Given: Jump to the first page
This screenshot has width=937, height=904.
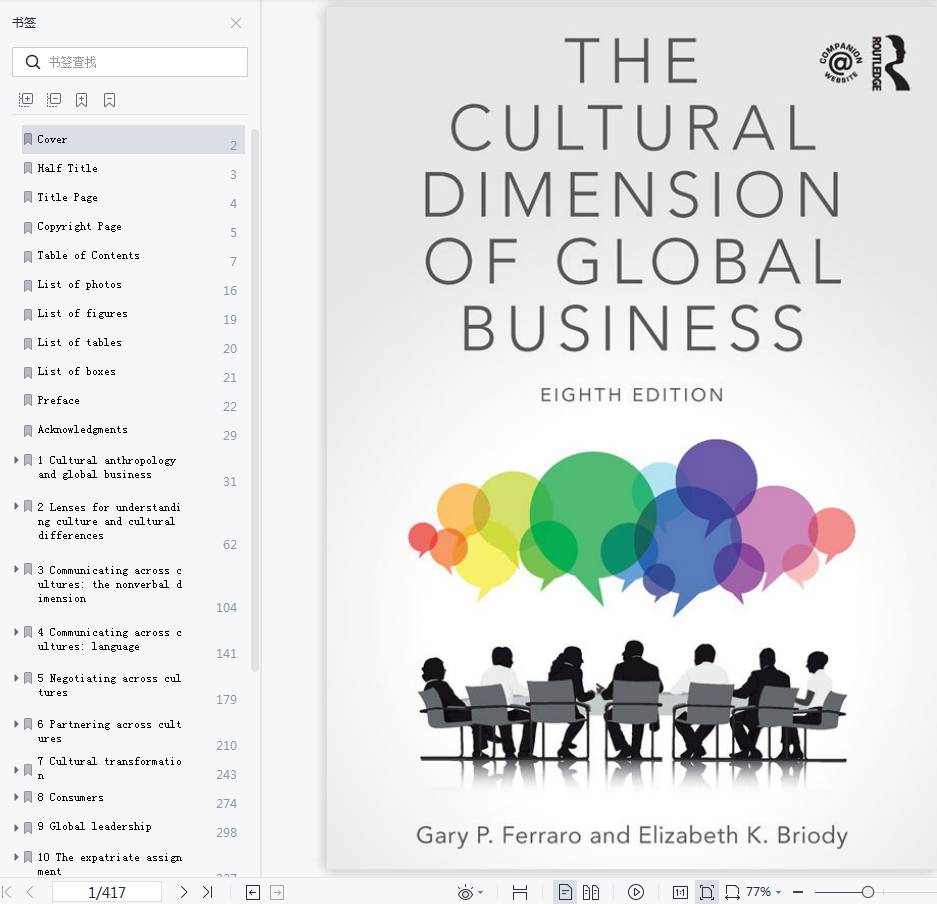Looking at the screenshot, I should pyautogui.click(x=7, y=892).
